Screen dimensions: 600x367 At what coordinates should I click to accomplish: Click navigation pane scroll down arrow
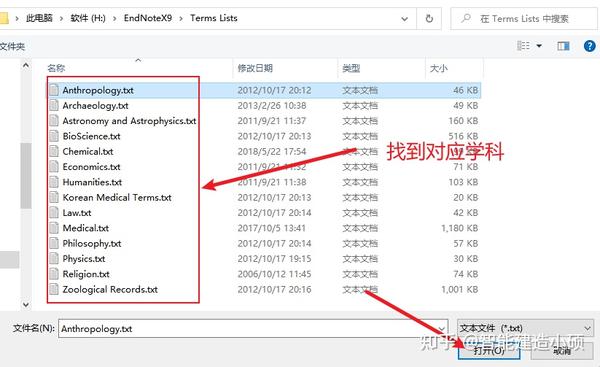(26, 305)
